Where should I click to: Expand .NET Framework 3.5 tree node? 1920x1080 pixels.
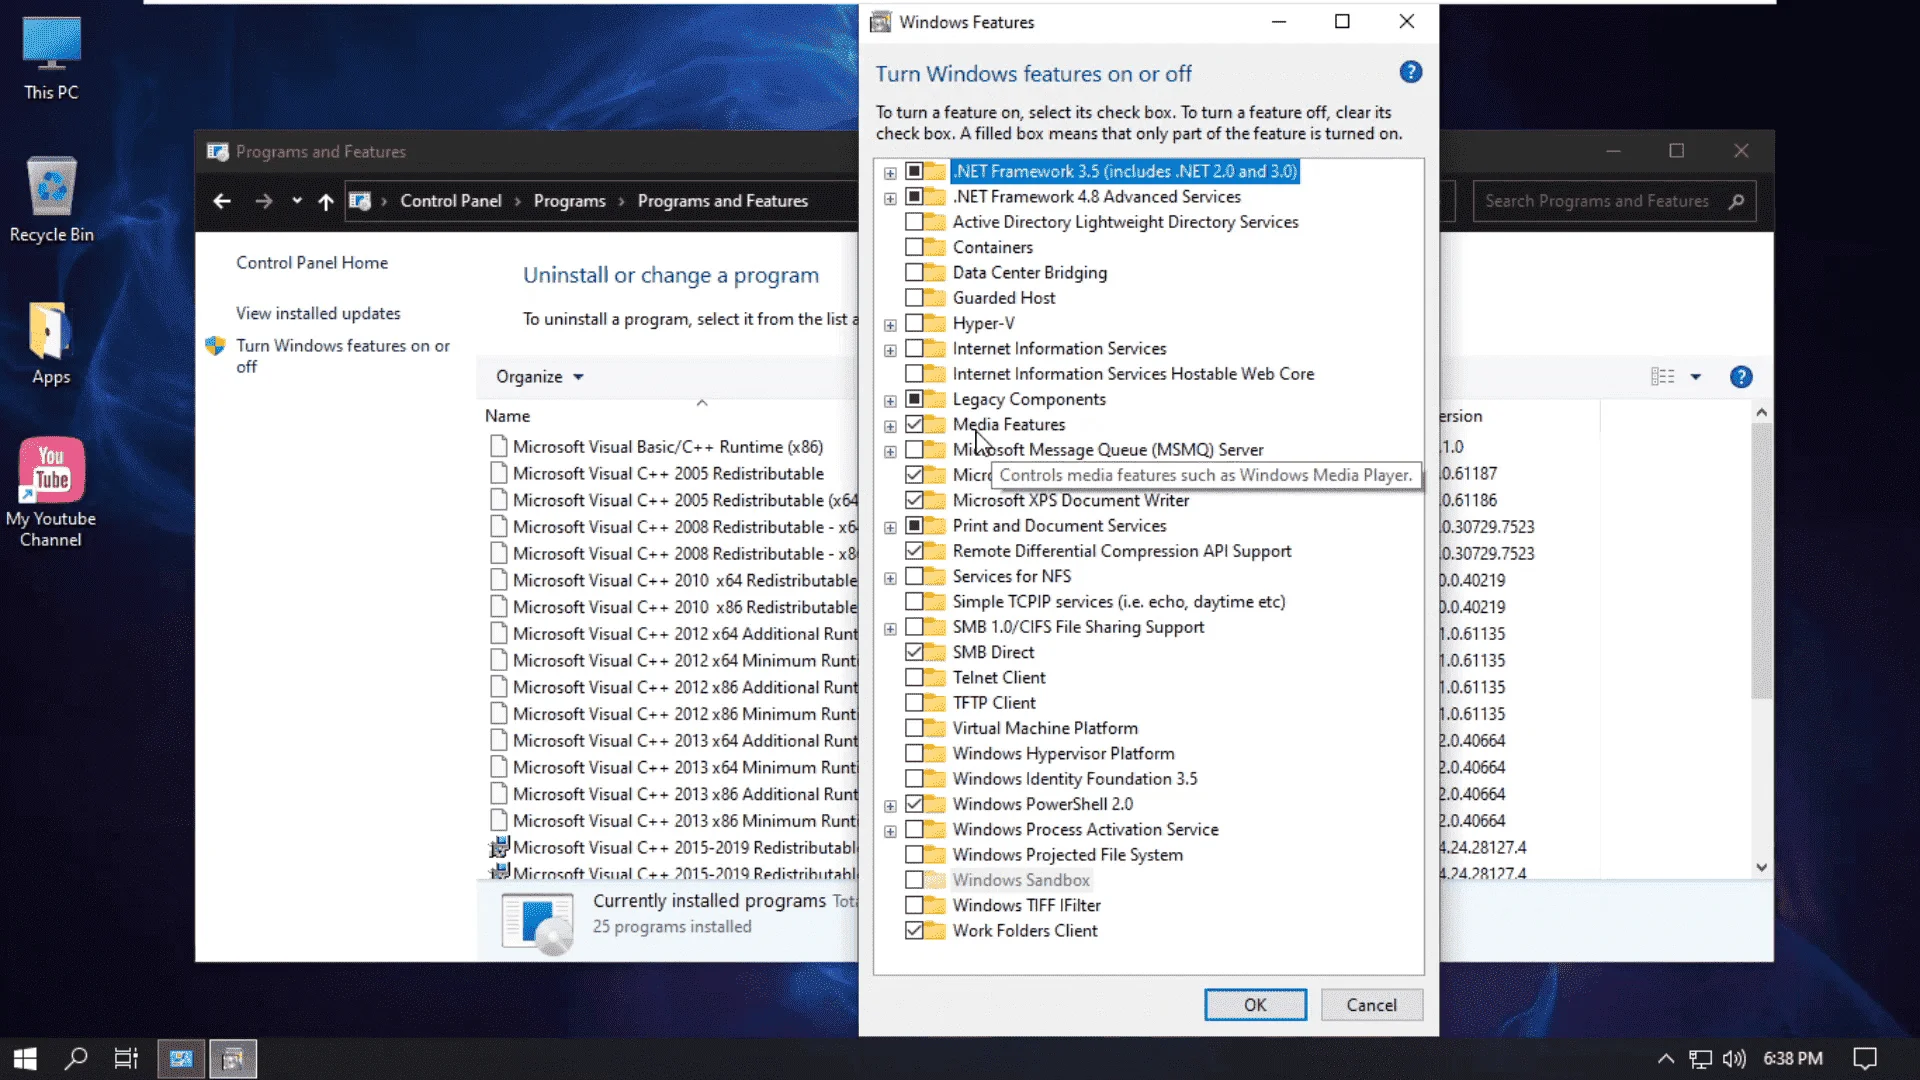tap(890, 173)
